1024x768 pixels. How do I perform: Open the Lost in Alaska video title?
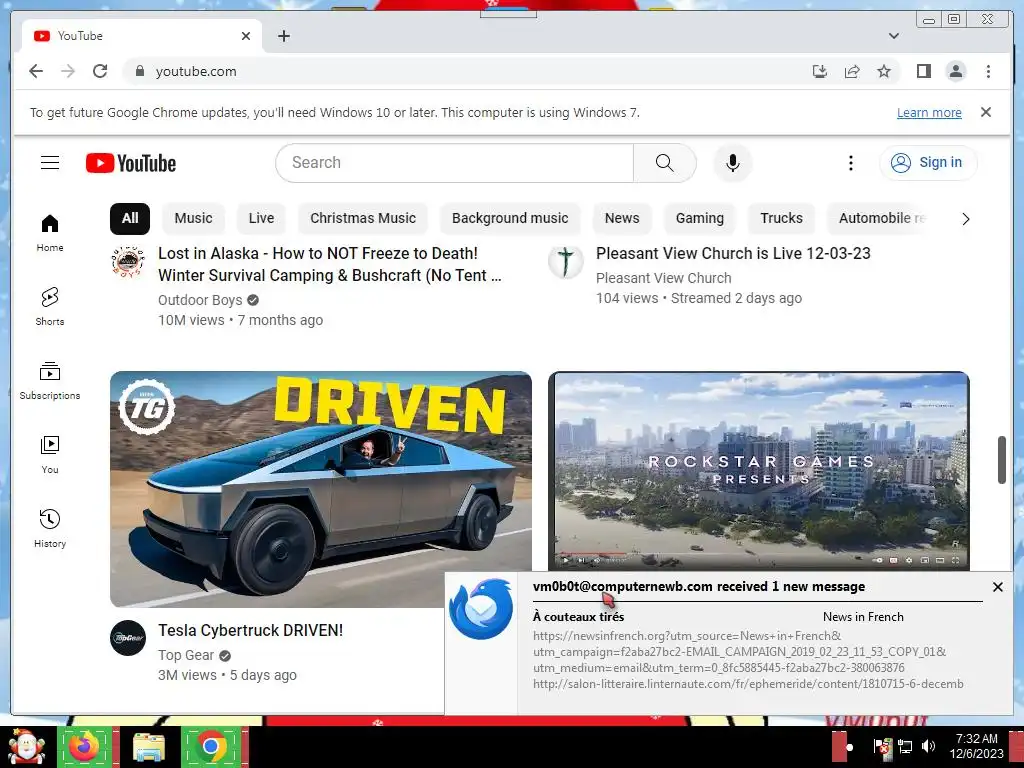pos(330,264)
